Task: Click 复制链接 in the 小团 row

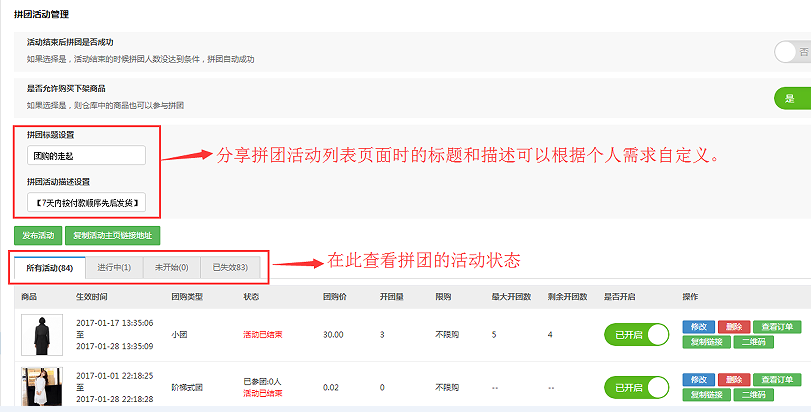Action: coord(706,342)
